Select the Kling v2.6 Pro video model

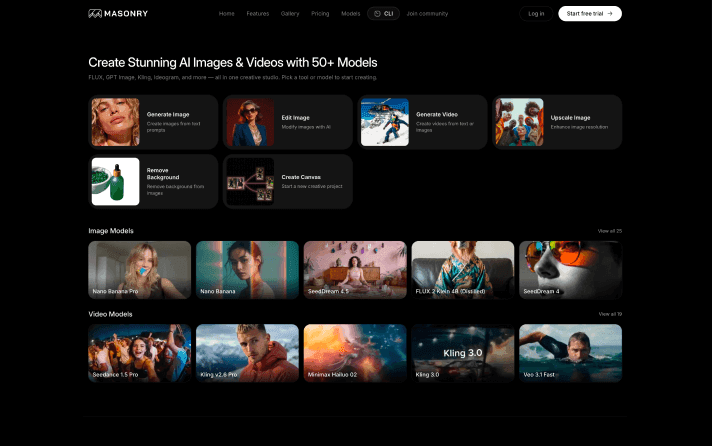point(247,353)
